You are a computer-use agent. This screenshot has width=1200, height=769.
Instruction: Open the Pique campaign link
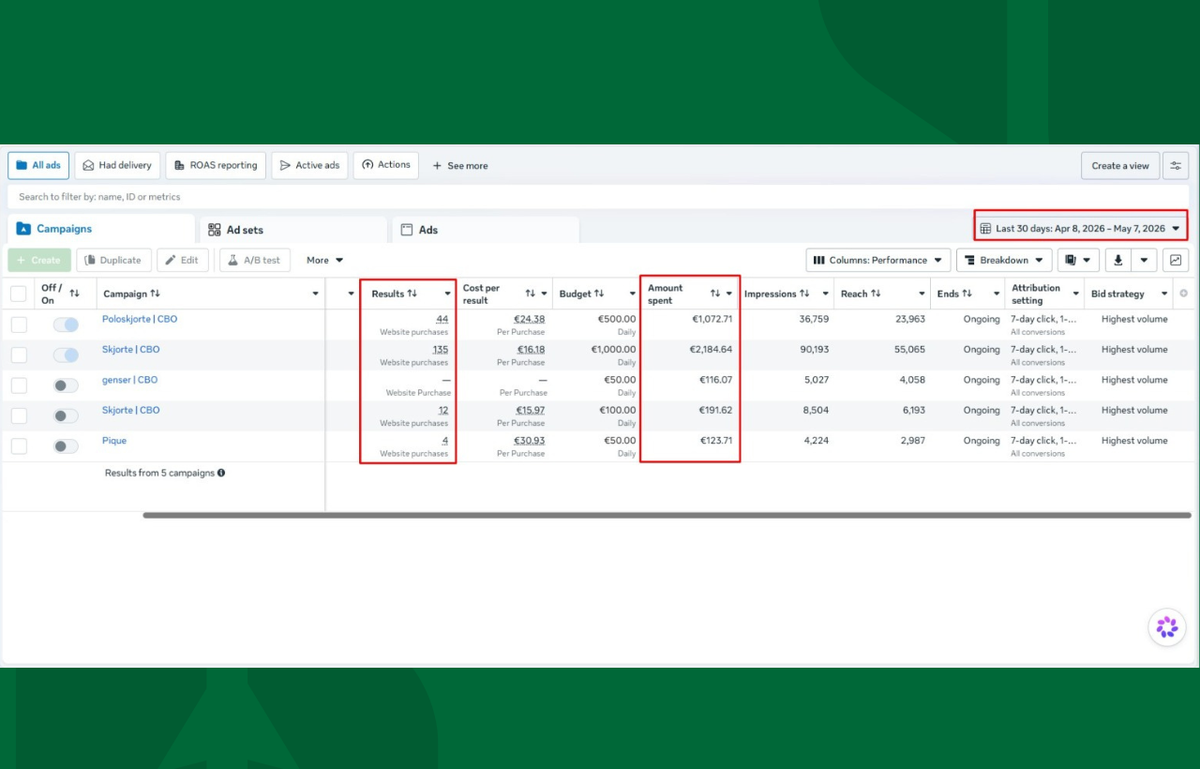click(x=114, y=440)
